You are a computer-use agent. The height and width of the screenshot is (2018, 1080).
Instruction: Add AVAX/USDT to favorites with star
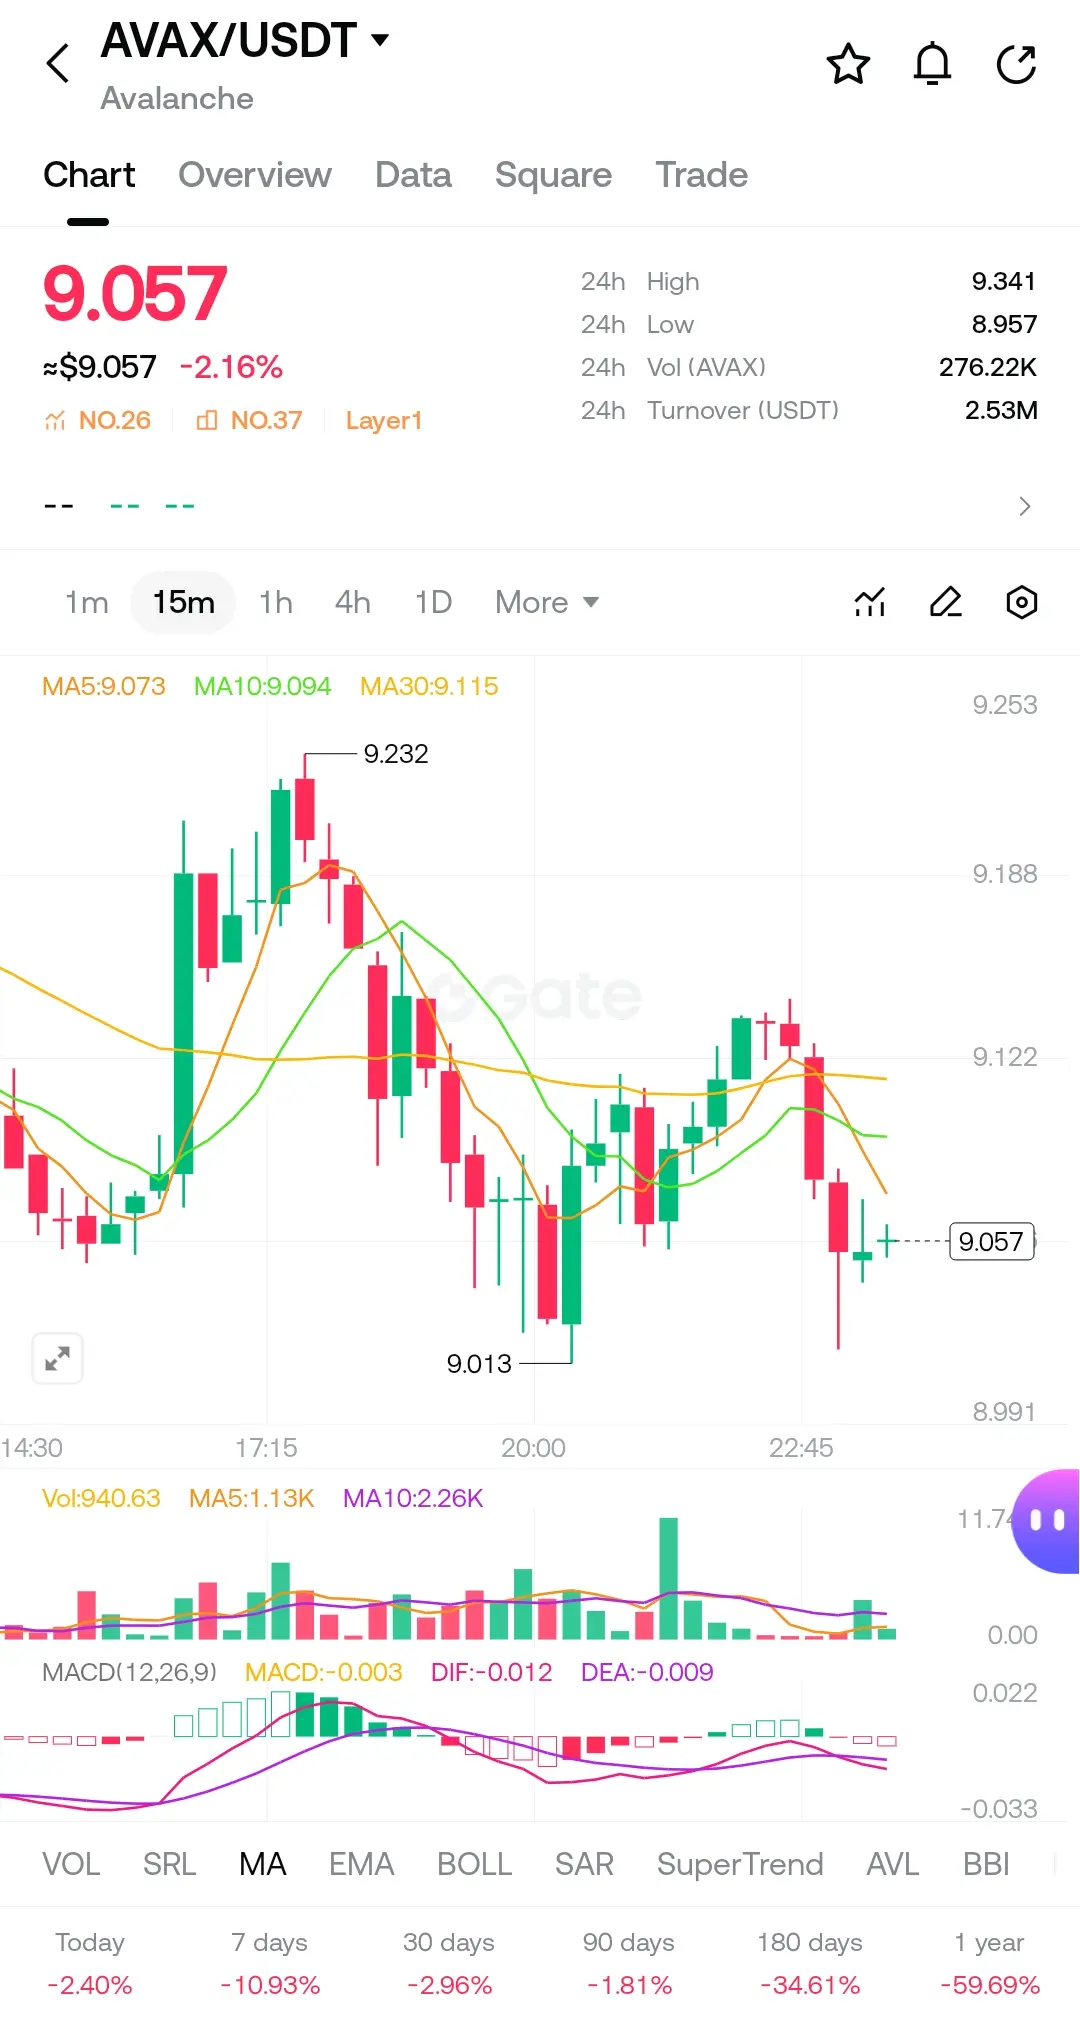848,64
